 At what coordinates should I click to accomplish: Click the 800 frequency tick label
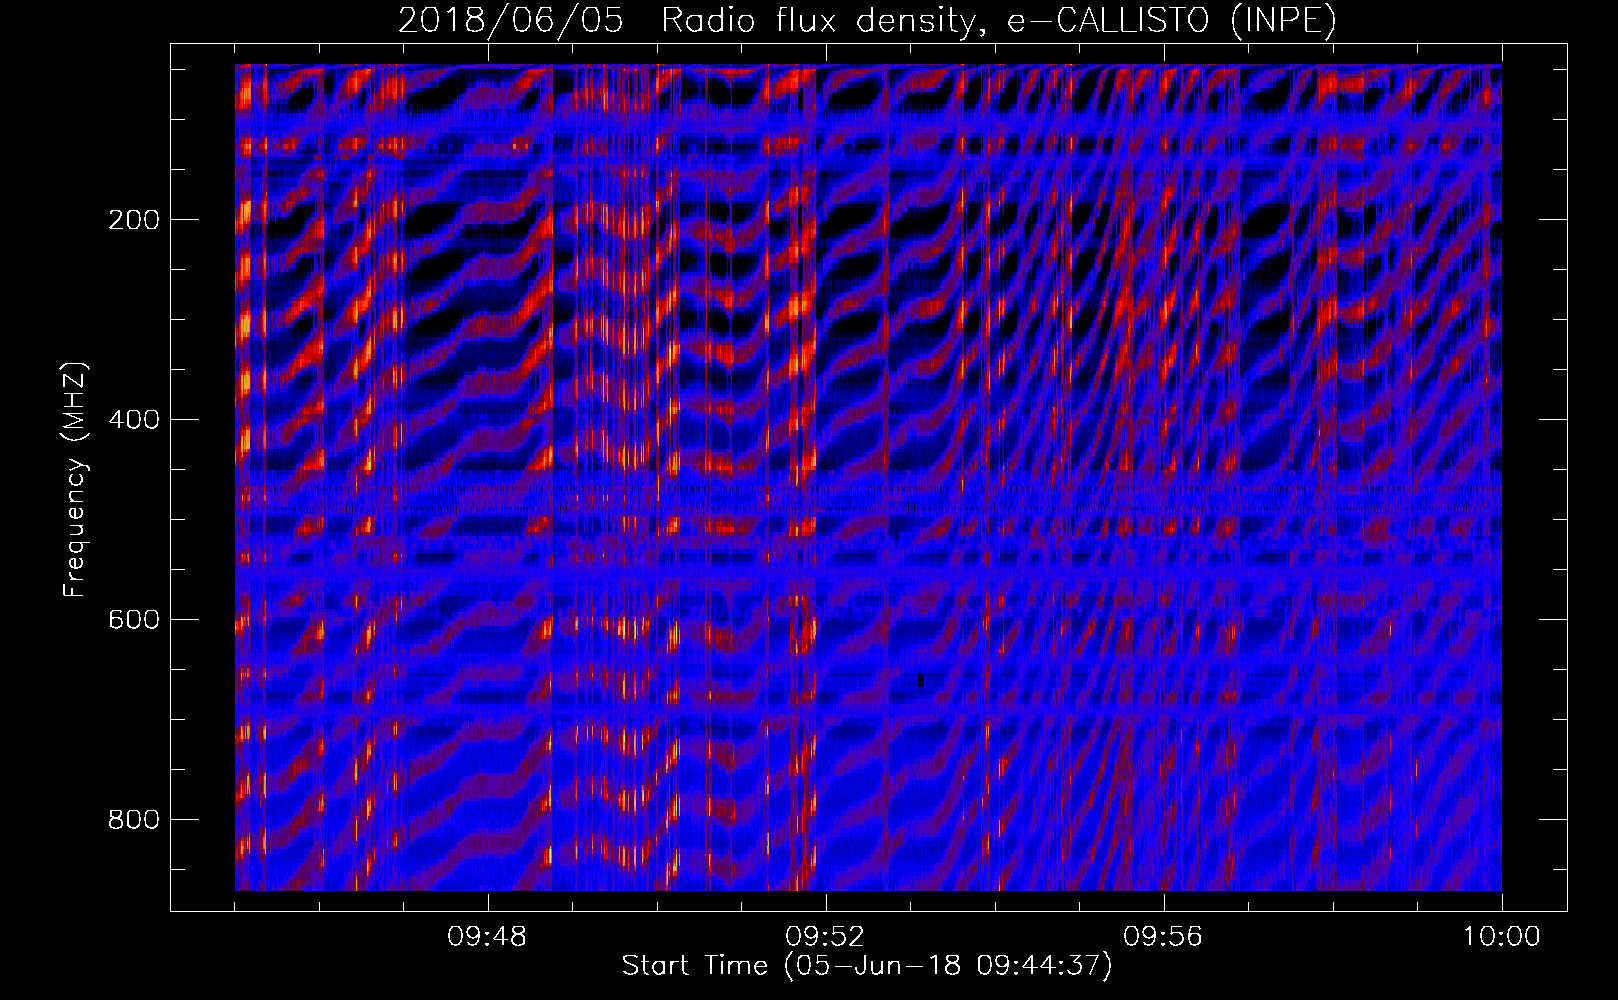[x=134, y=820]
